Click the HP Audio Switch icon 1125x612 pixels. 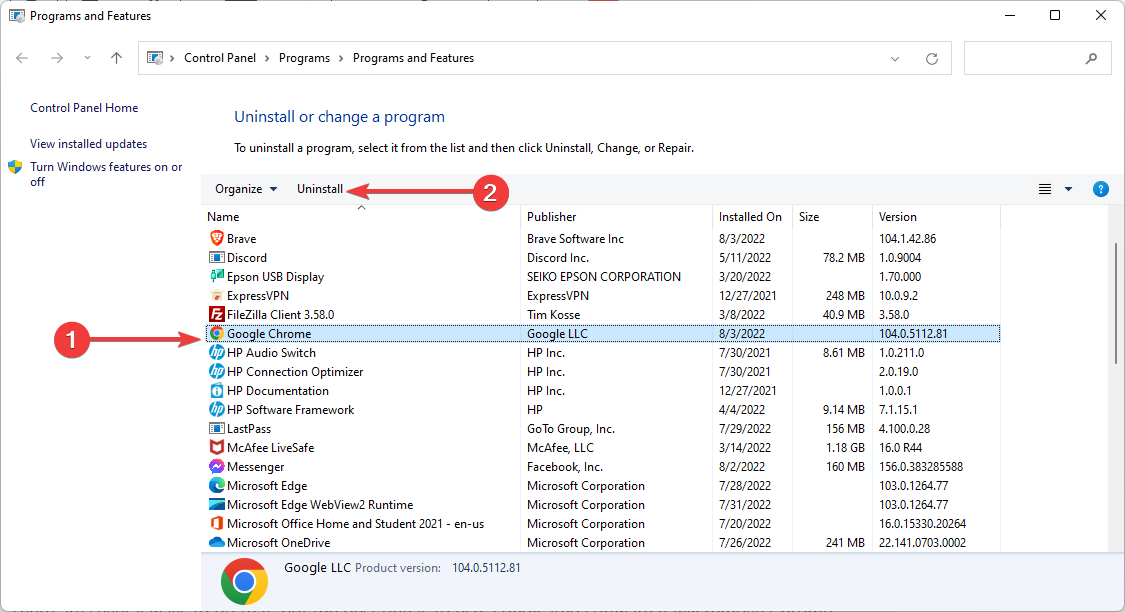(216, 352)
